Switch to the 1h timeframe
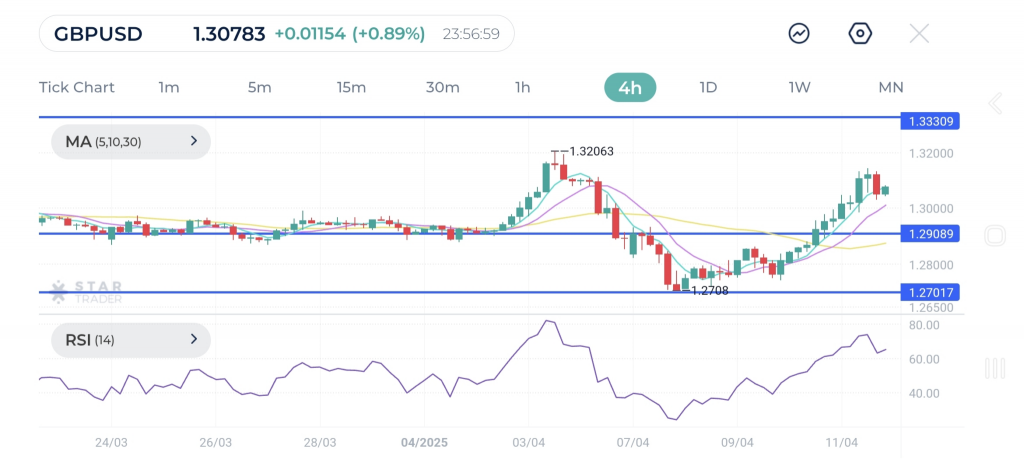Image resolution: width=1024 pixels, height=473 pixels. click(522, 87)
